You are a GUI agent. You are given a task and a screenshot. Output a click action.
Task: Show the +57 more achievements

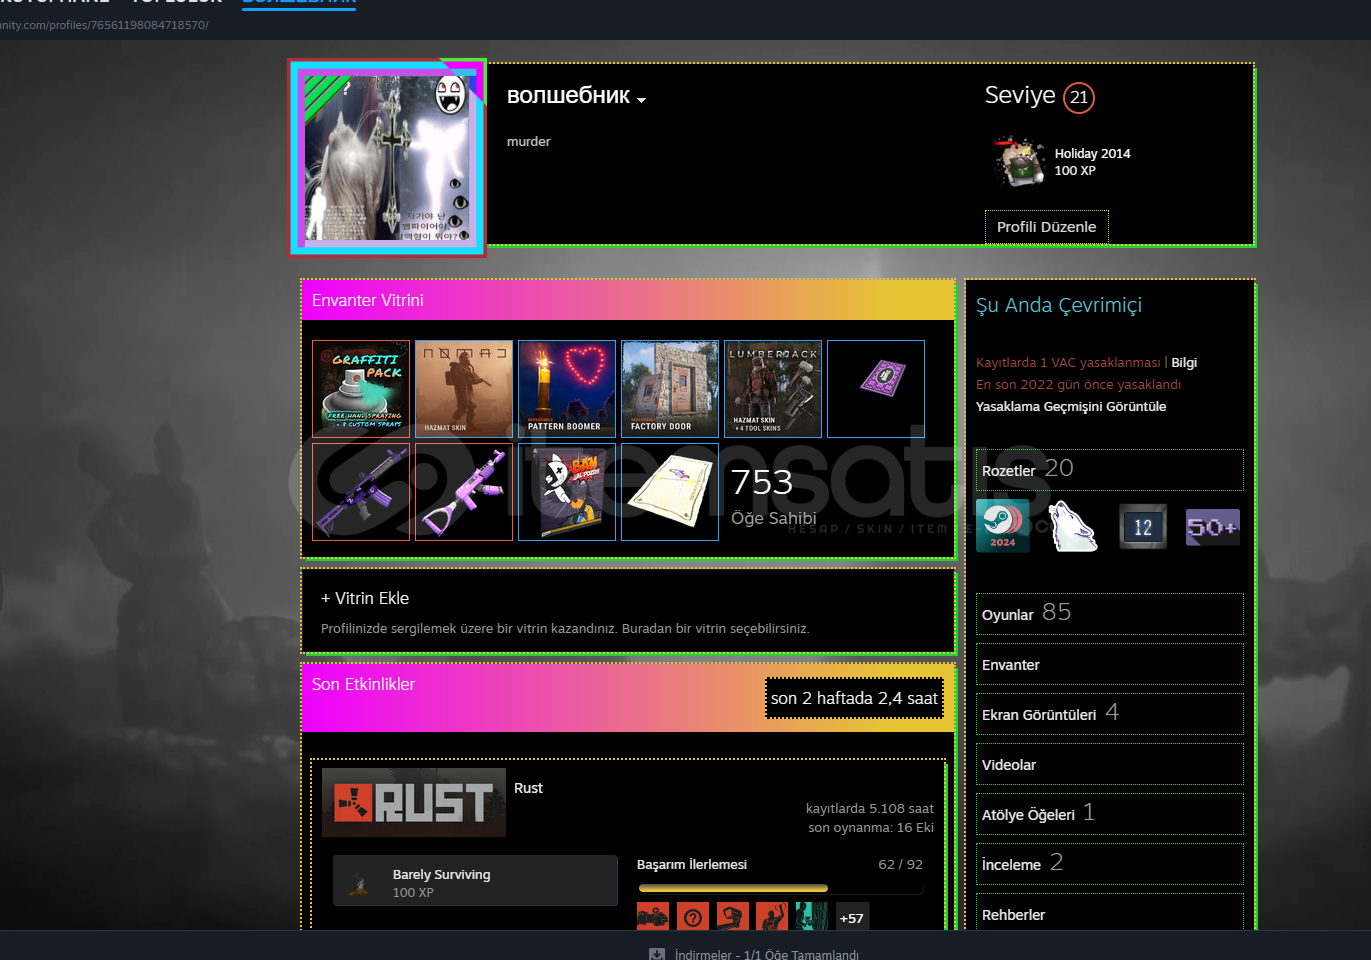851,918
